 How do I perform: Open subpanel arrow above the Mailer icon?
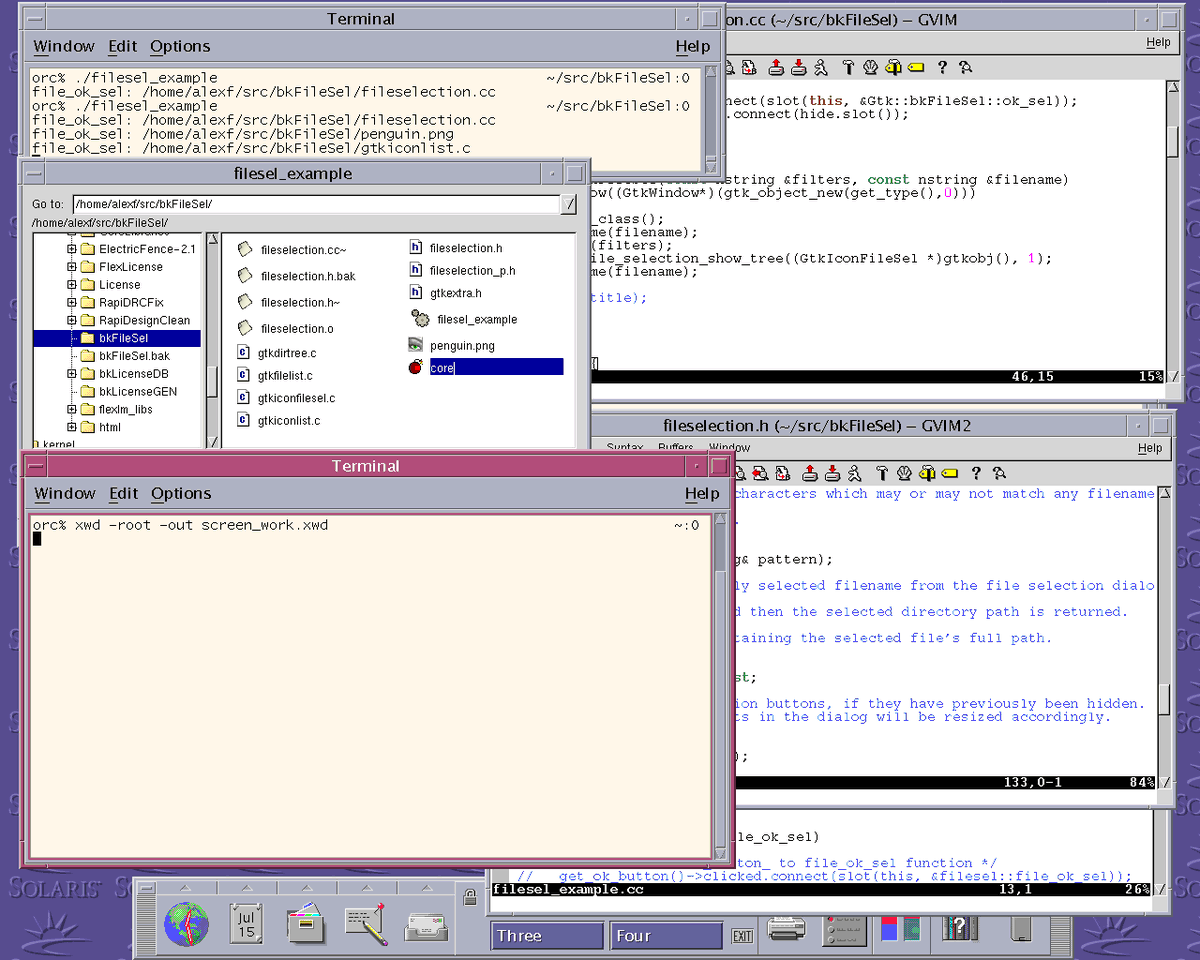coord(425,887)
